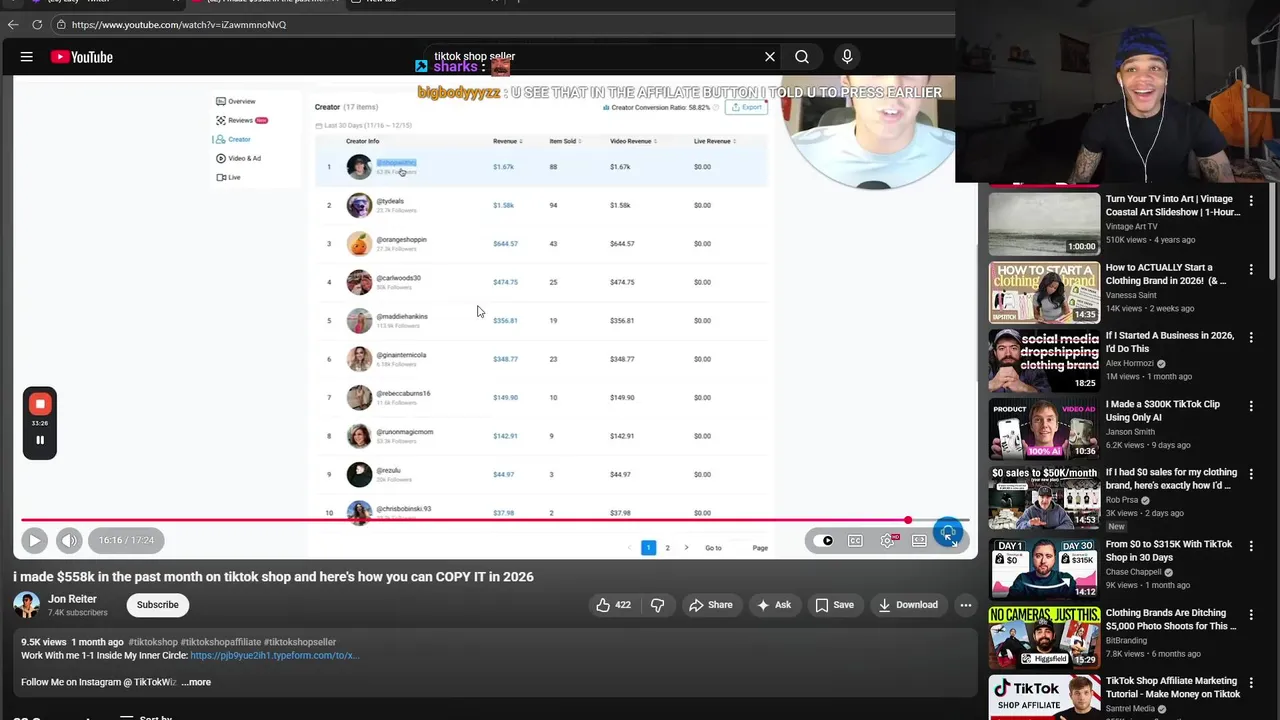Click the red scrubber handle on the timeline
1280x720 pixels.
[x=908, y=520]
